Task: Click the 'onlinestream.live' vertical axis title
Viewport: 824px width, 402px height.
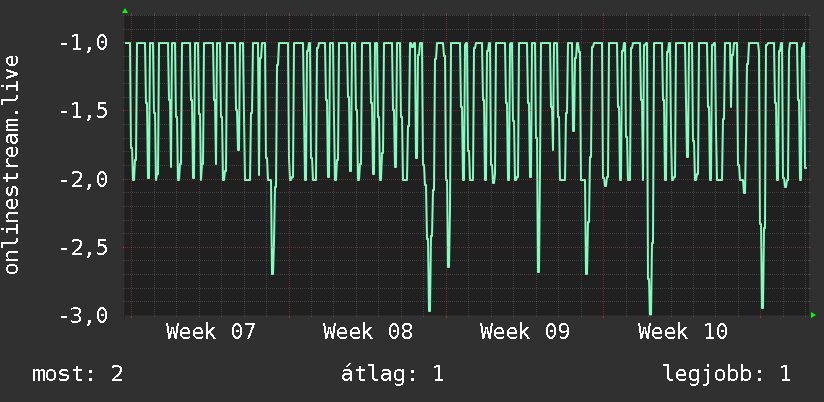Action: pyautogui.click(x=11, y=164)
